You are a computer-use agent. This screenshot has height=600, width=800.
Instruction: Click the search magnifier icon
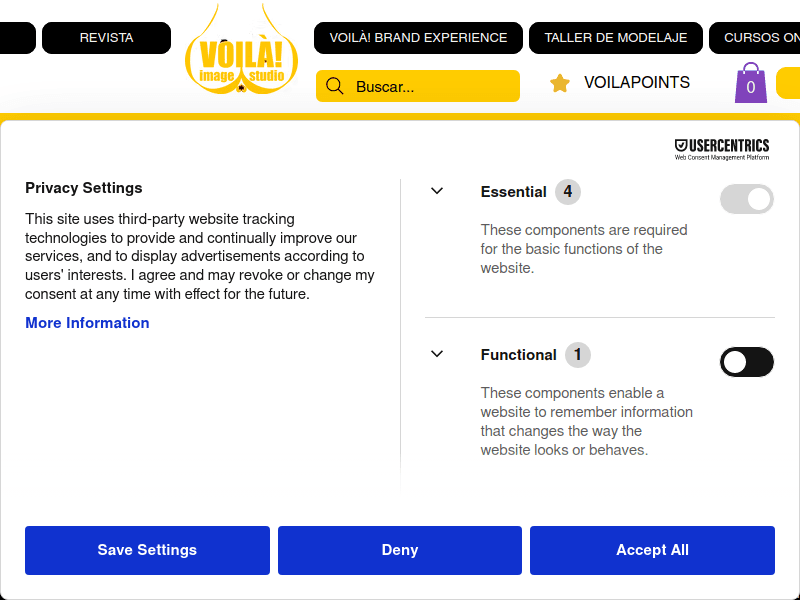(334, 86)
